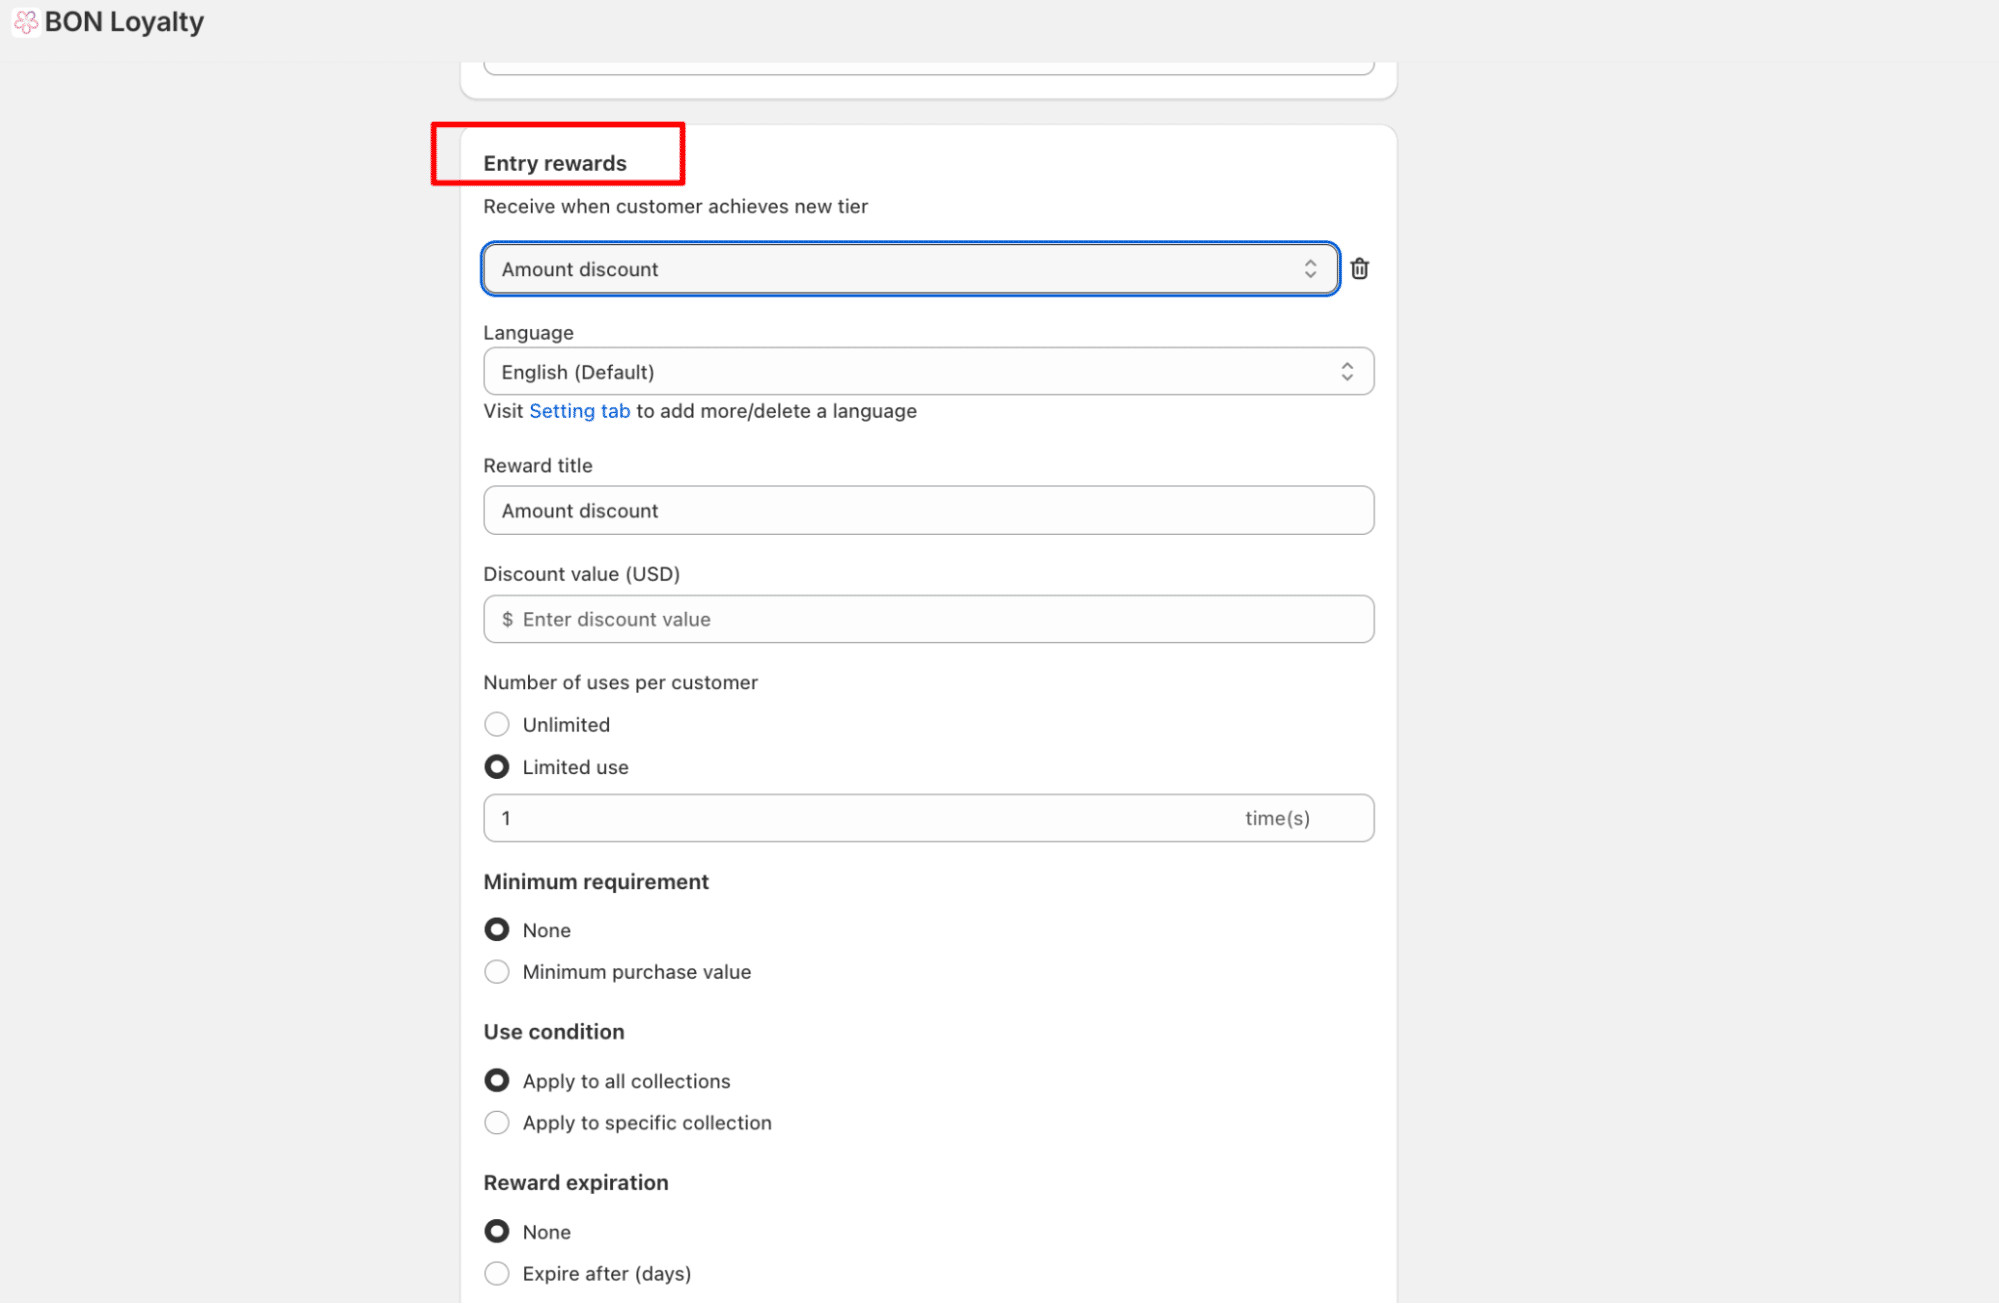The width and height of the screenshot is (1999, 1304).
Task: Click the BON Loyalty app title
Action: pos(124,22)
